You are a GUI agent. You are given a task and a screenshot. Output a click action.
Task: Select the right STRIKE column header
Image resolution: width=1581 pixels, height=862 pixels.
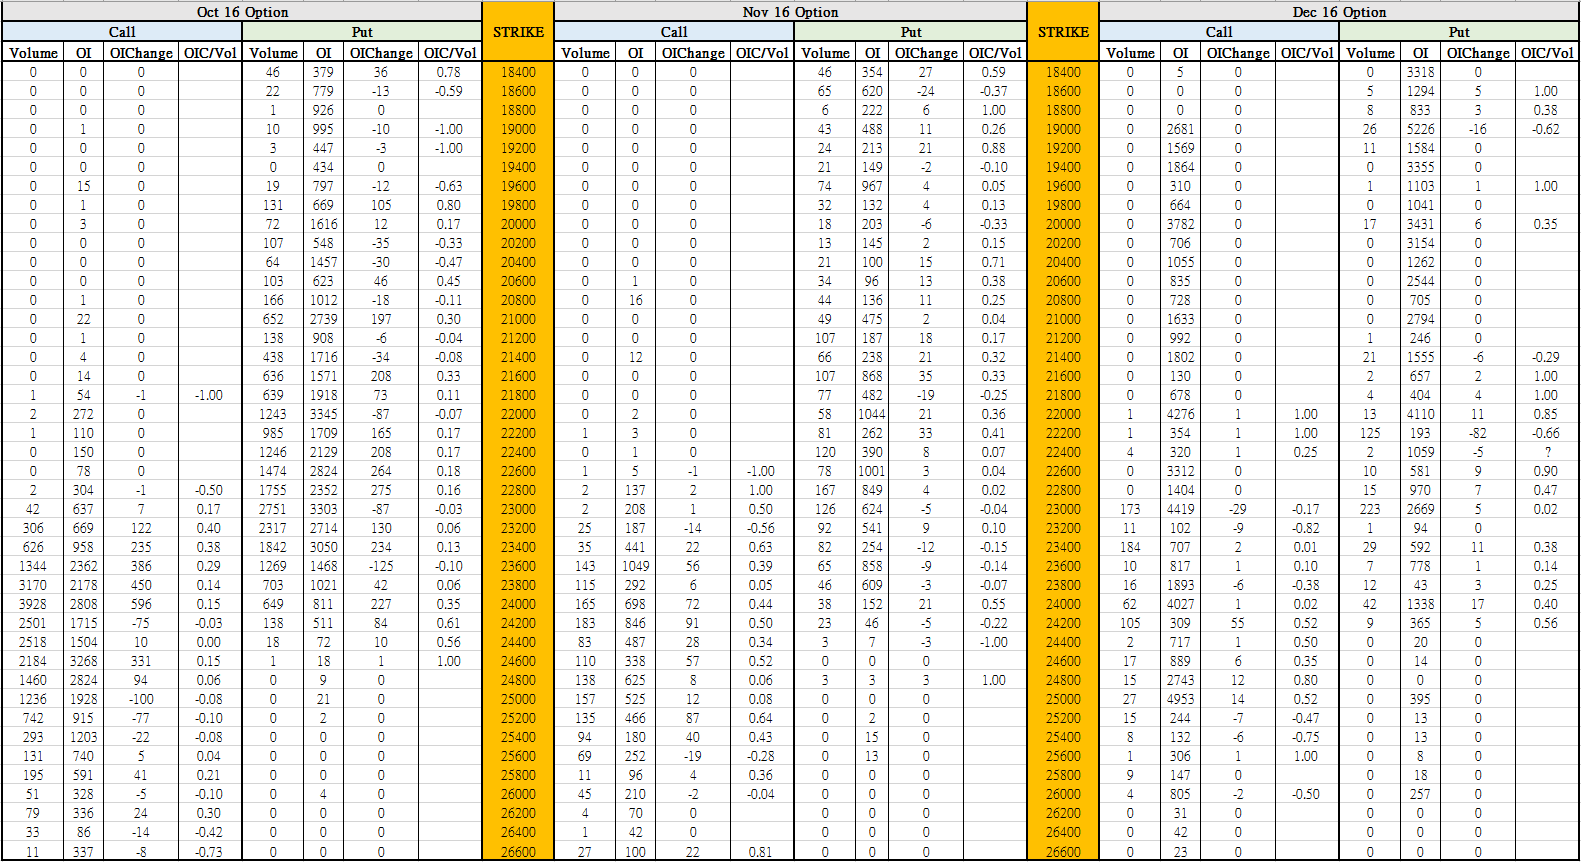tap(1063, 32)
